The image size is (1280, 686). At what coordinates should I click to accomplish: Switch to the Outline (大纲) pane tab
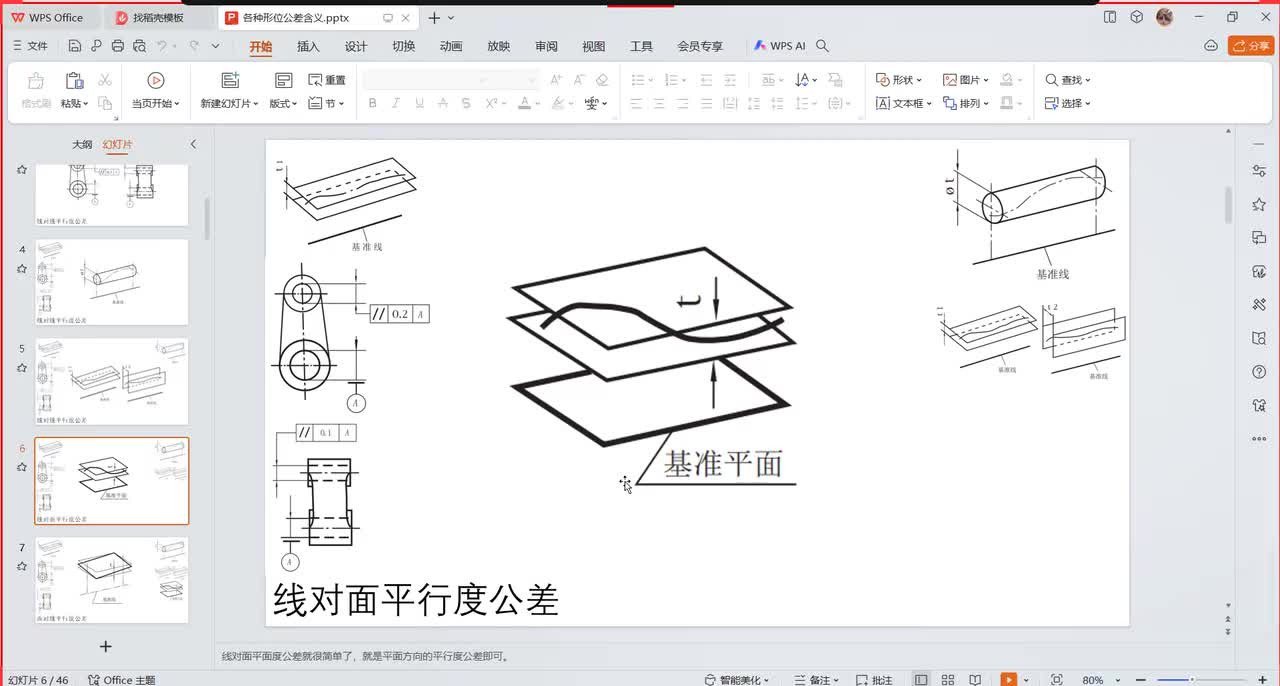(82, 144)
